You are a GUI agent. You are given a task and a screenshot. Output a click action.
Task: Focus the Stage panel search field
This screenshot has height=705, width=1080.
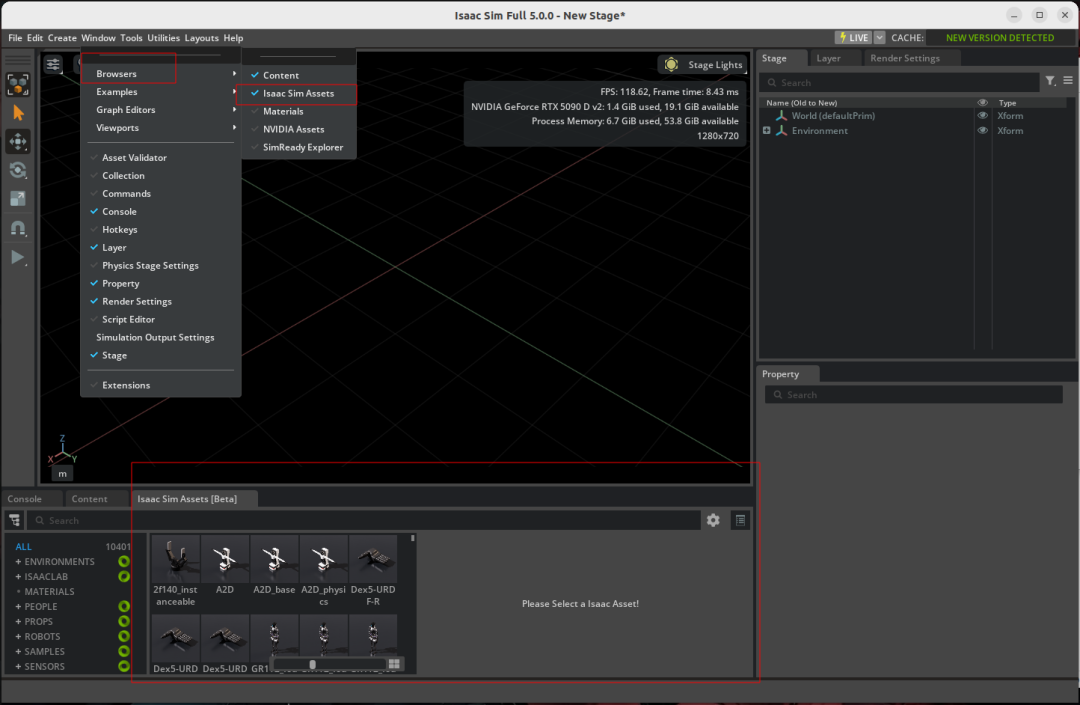pos(900,83)
